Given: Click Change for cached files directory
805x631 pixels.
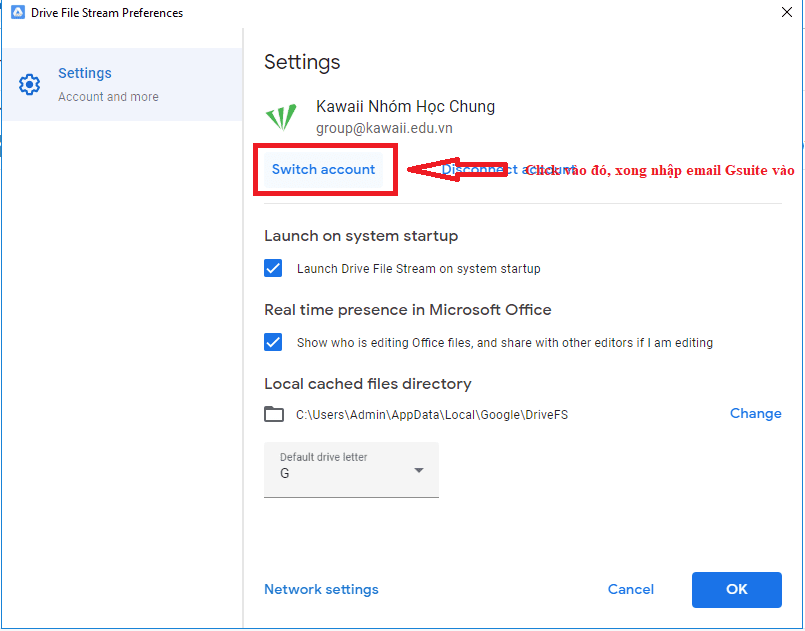Looking at the screenshot, I should pos(756,413).
